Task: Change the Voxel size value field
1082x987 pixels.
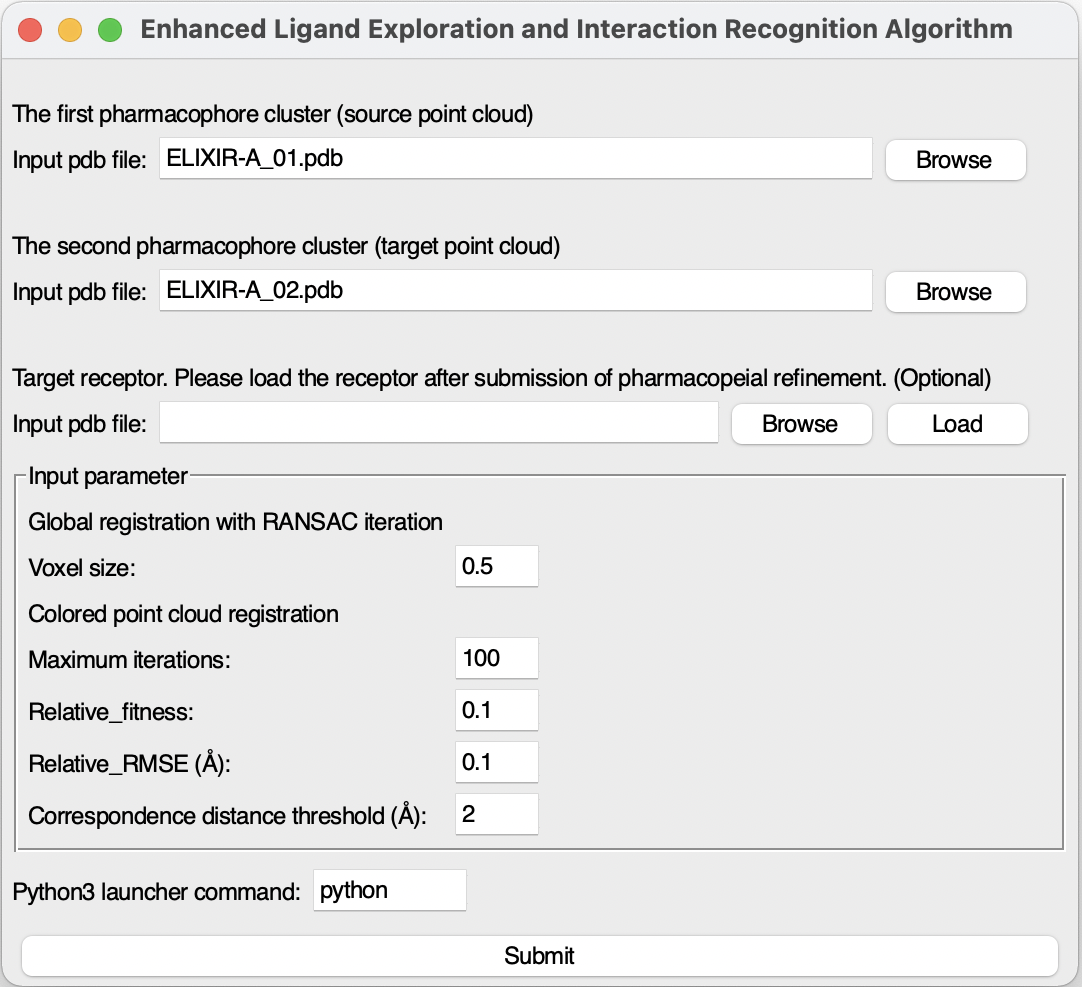Action: click(x=496, y=566)
